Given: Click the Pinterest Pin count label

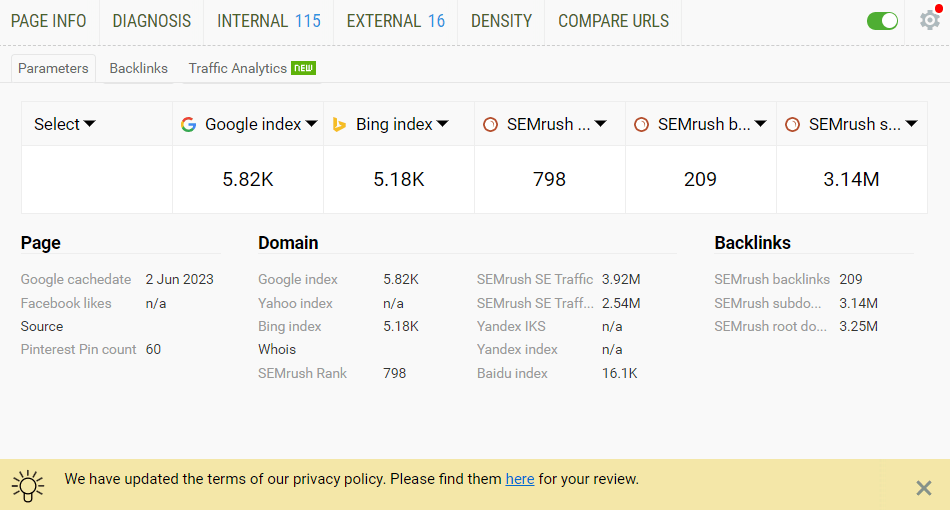Looking at the screenshot, I should pyautogui.click(x=78, y=349).
